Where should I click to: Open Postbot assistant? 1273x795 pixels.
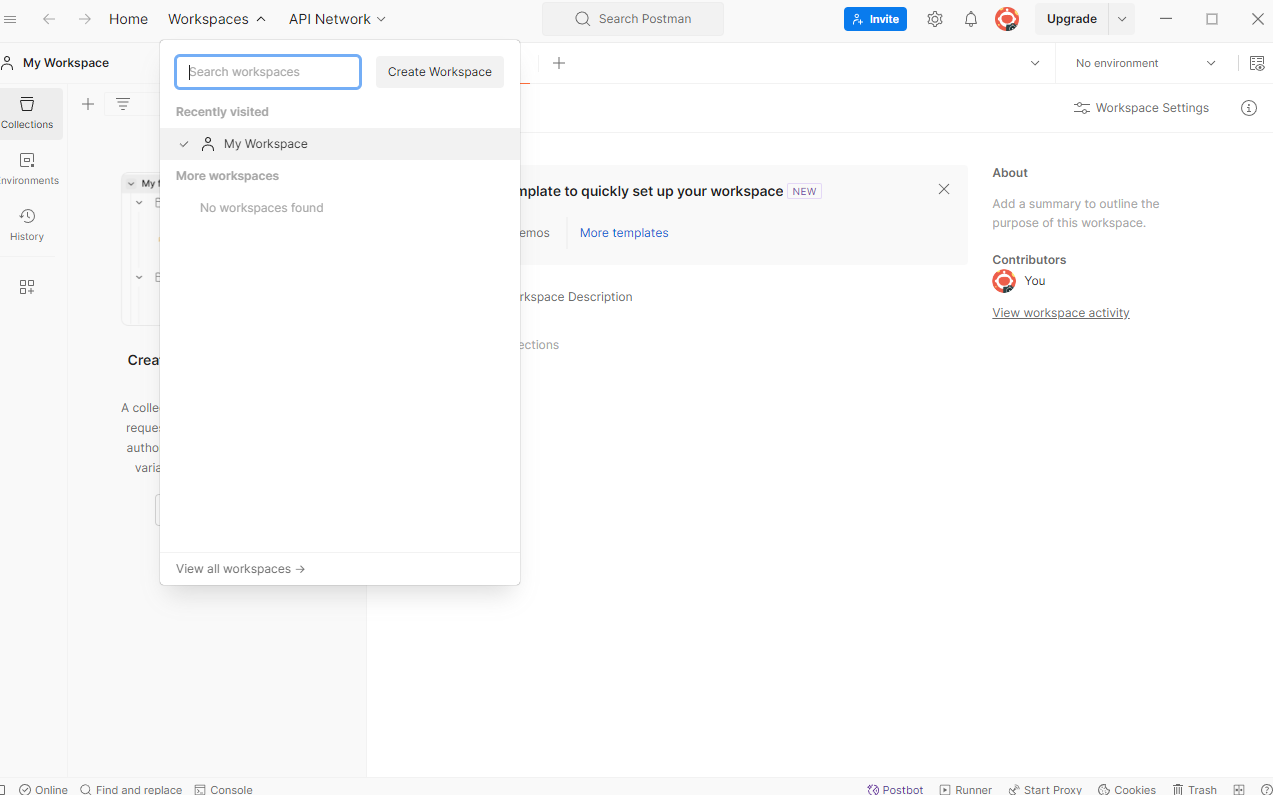point(895,789)
